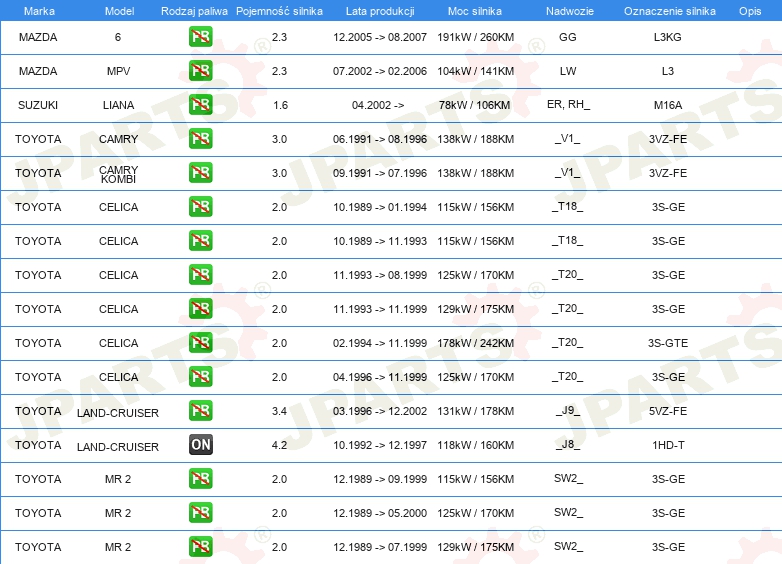Image resolution: width=782 pixels, height=564 pixels.
Task: Click the Nadwozie column header
Action: pos(570,11)
